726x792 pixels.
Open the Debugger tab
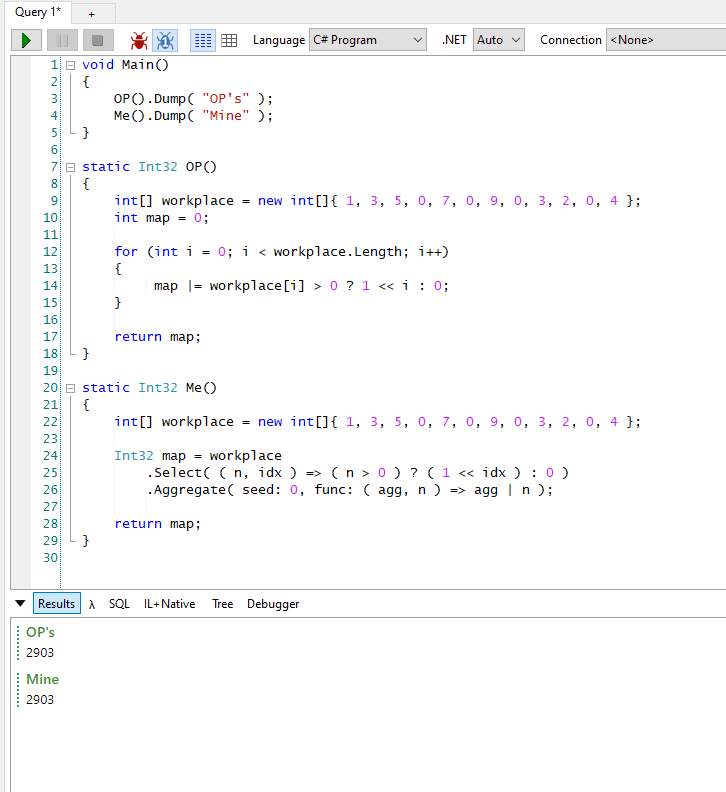click(273, 604)
